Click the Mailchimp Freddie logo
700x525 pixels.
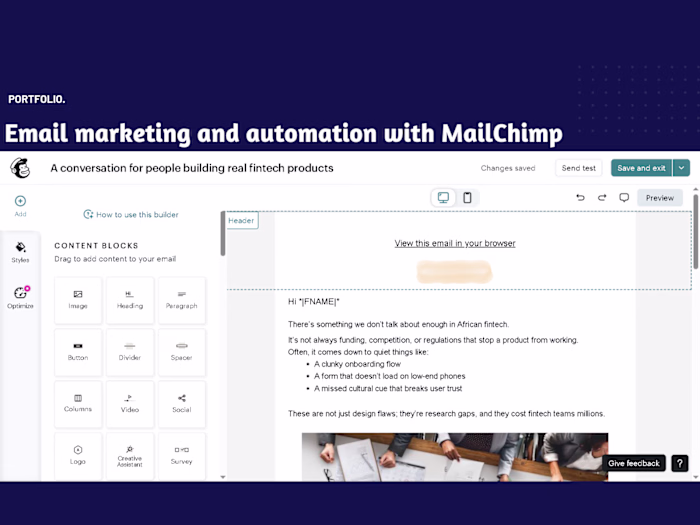click(x=20, y=168)
